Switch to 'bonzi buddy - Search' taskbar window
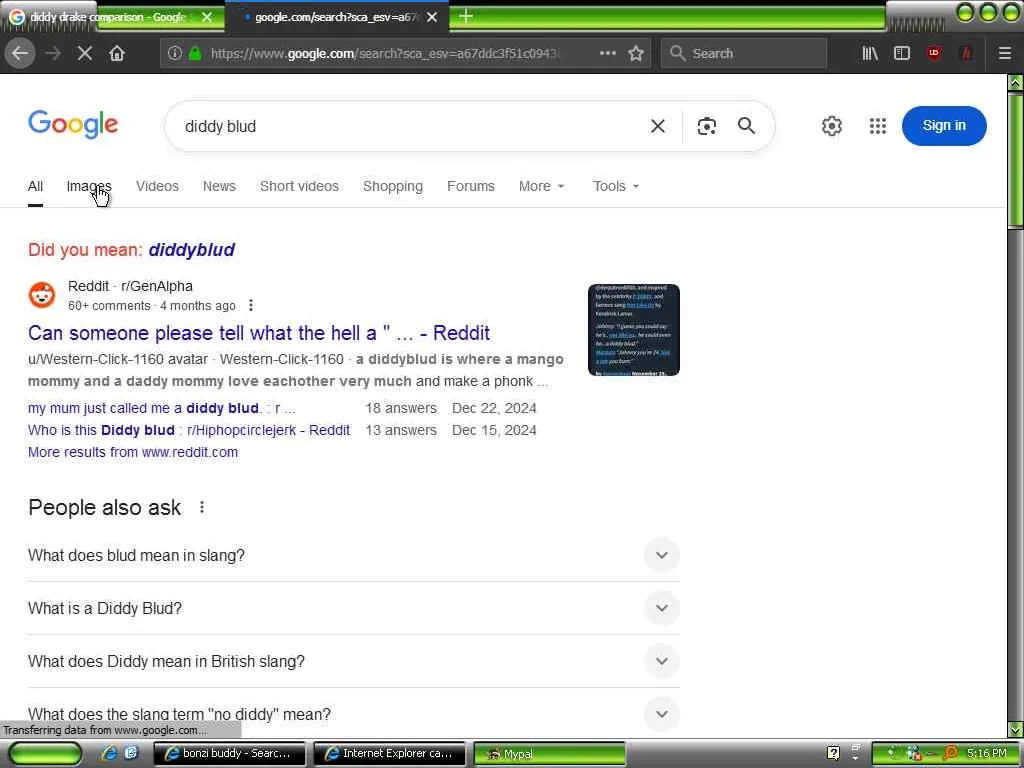This screenshot has width=1024, height=768. coord(229,753)
